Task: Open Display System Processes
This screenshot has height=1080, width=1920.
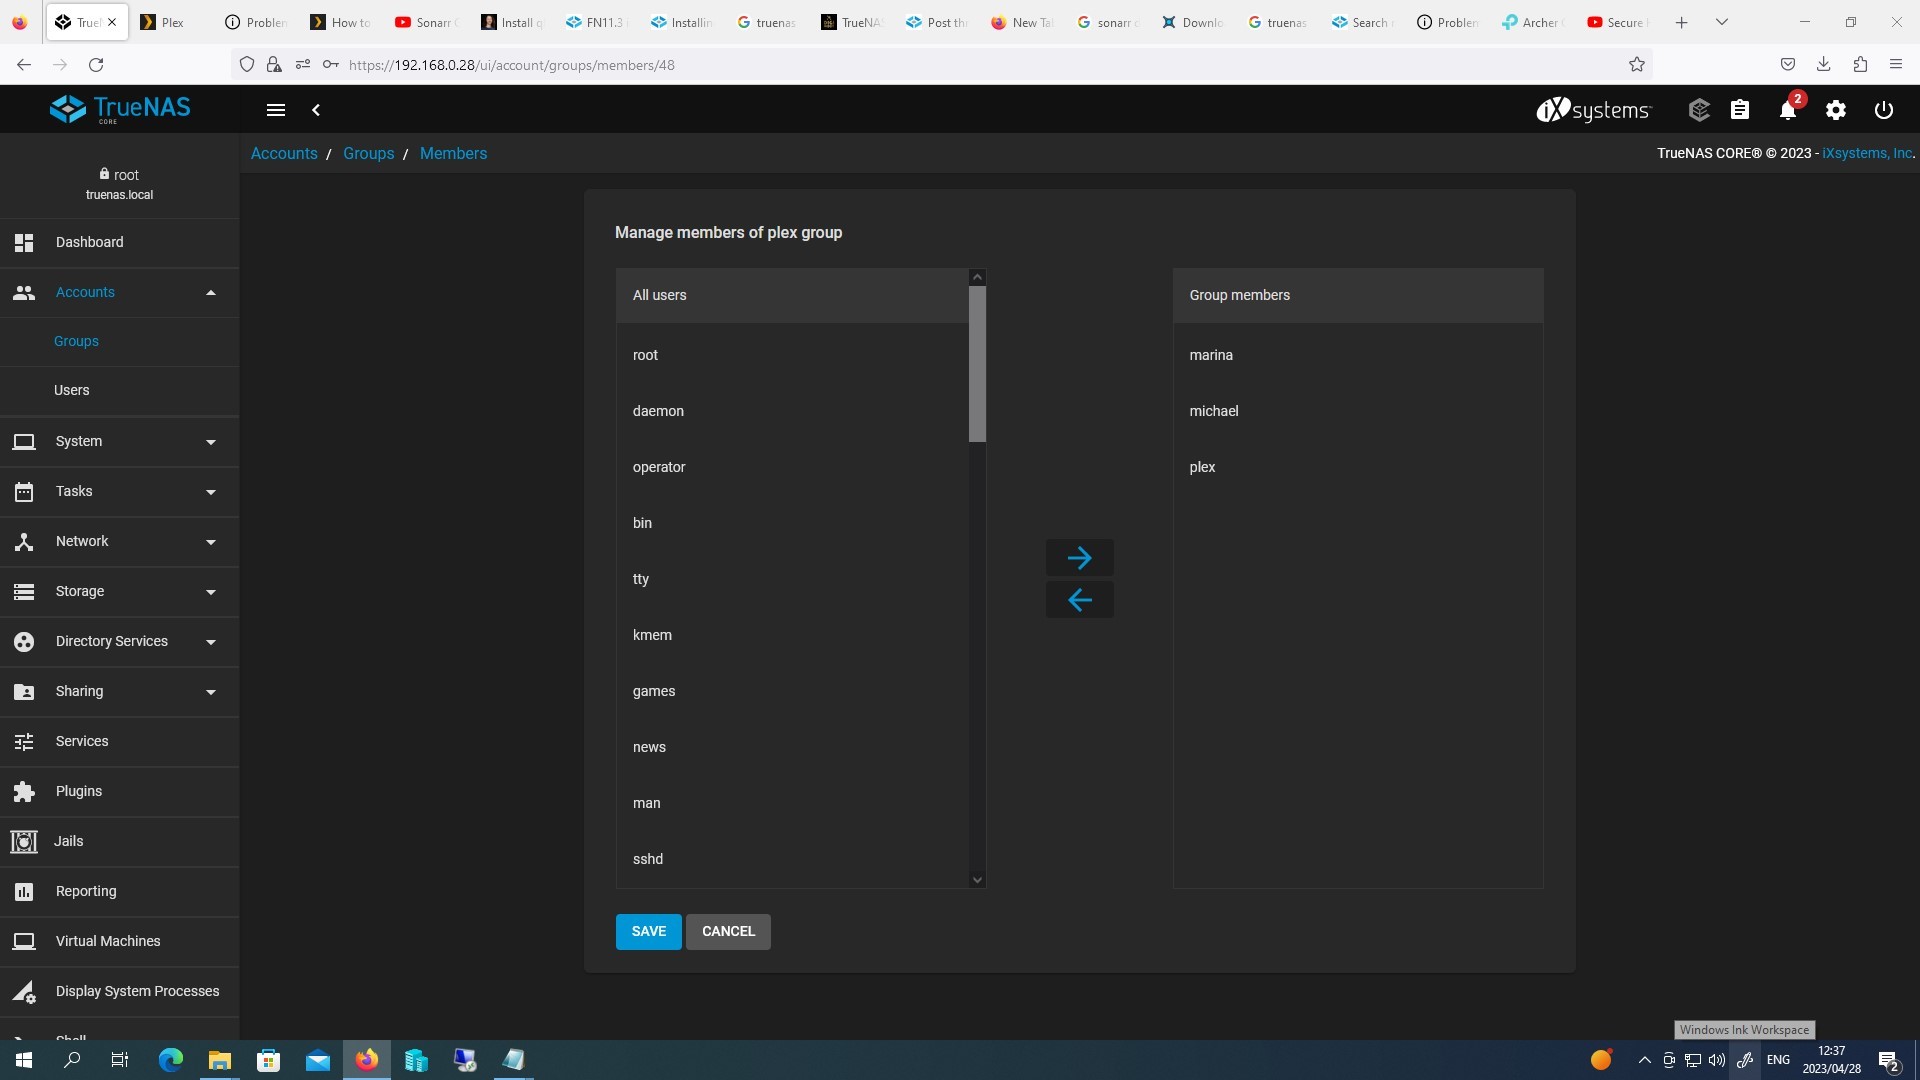Action: point(120,992)
